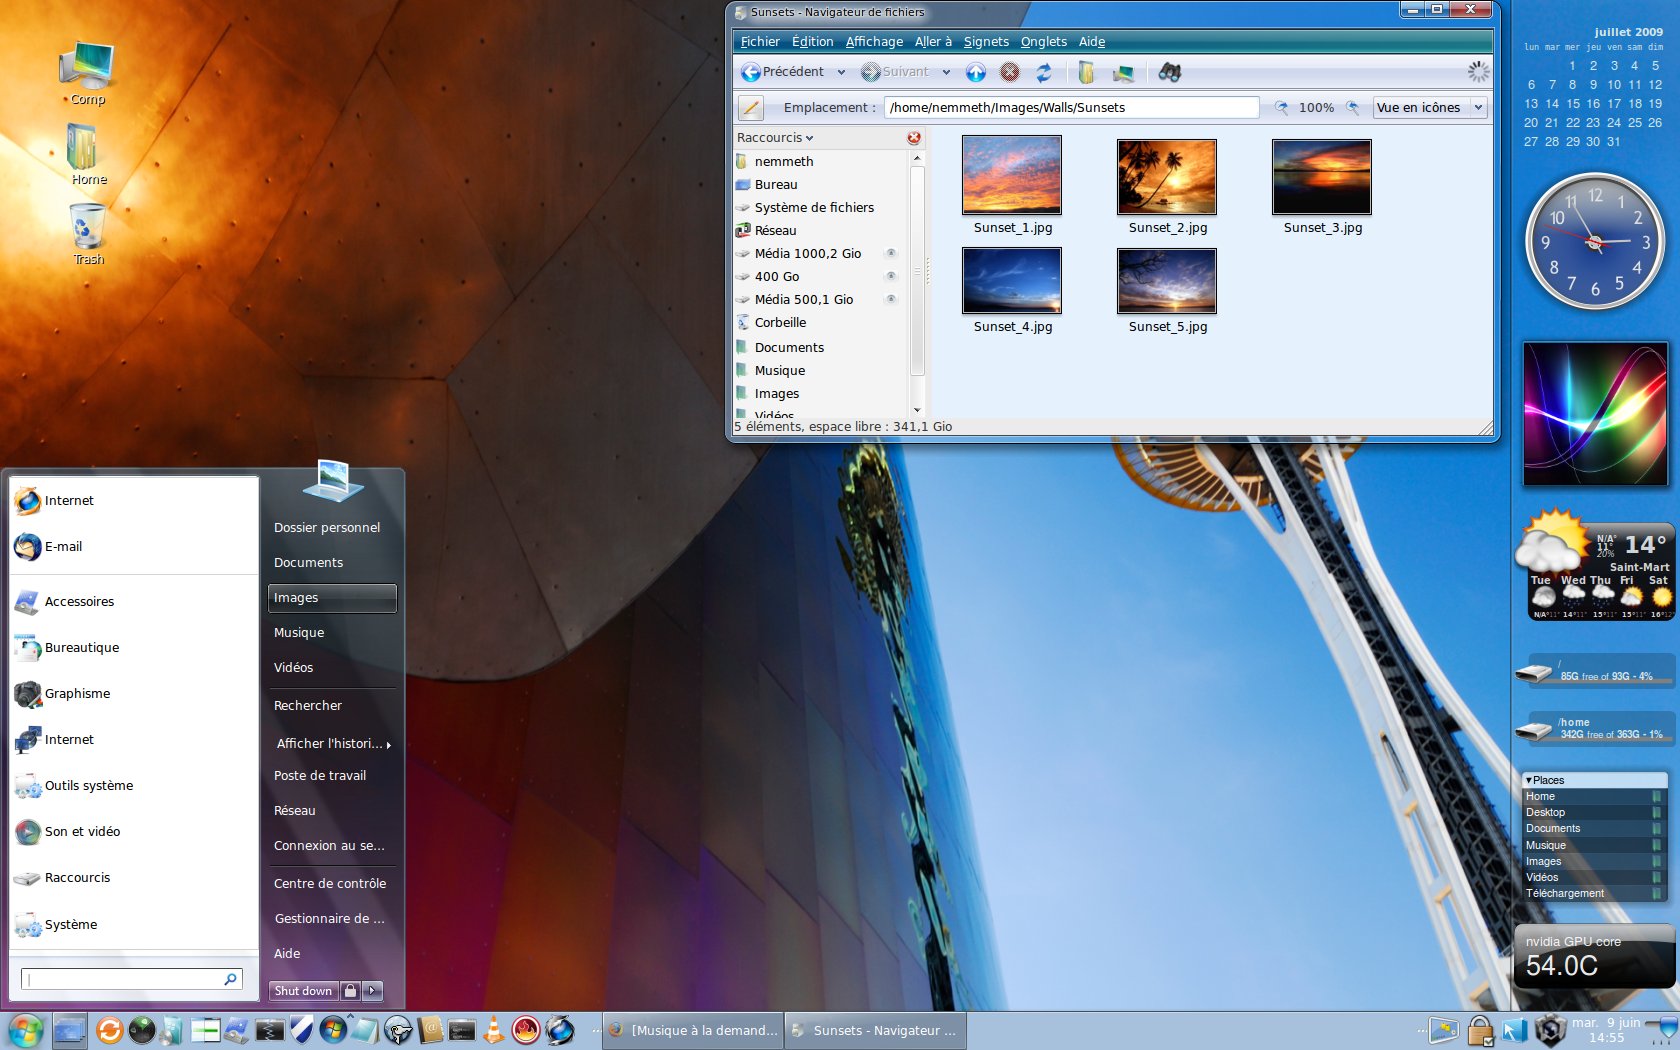Screen dimensions: 1680x1050
Task: Select Musique in the file browser sidebar
Action: 820,370
